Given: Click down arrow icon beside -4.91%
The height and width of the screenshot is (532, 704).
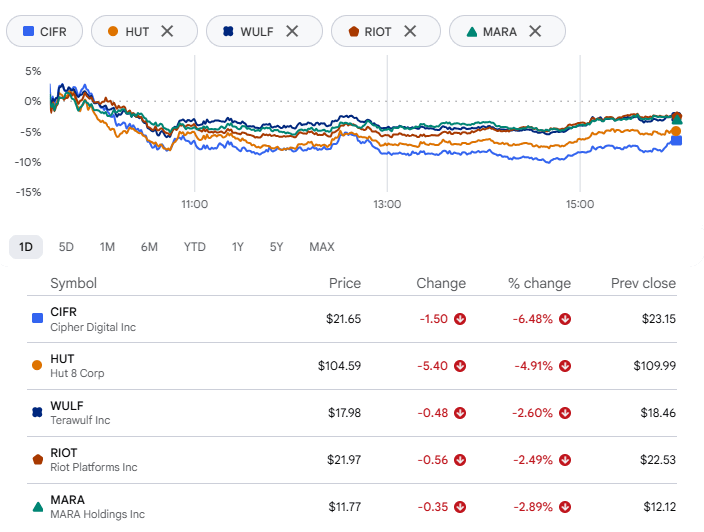Looking at the screenshot, I should pyautogui.click(x=565, y=366).
